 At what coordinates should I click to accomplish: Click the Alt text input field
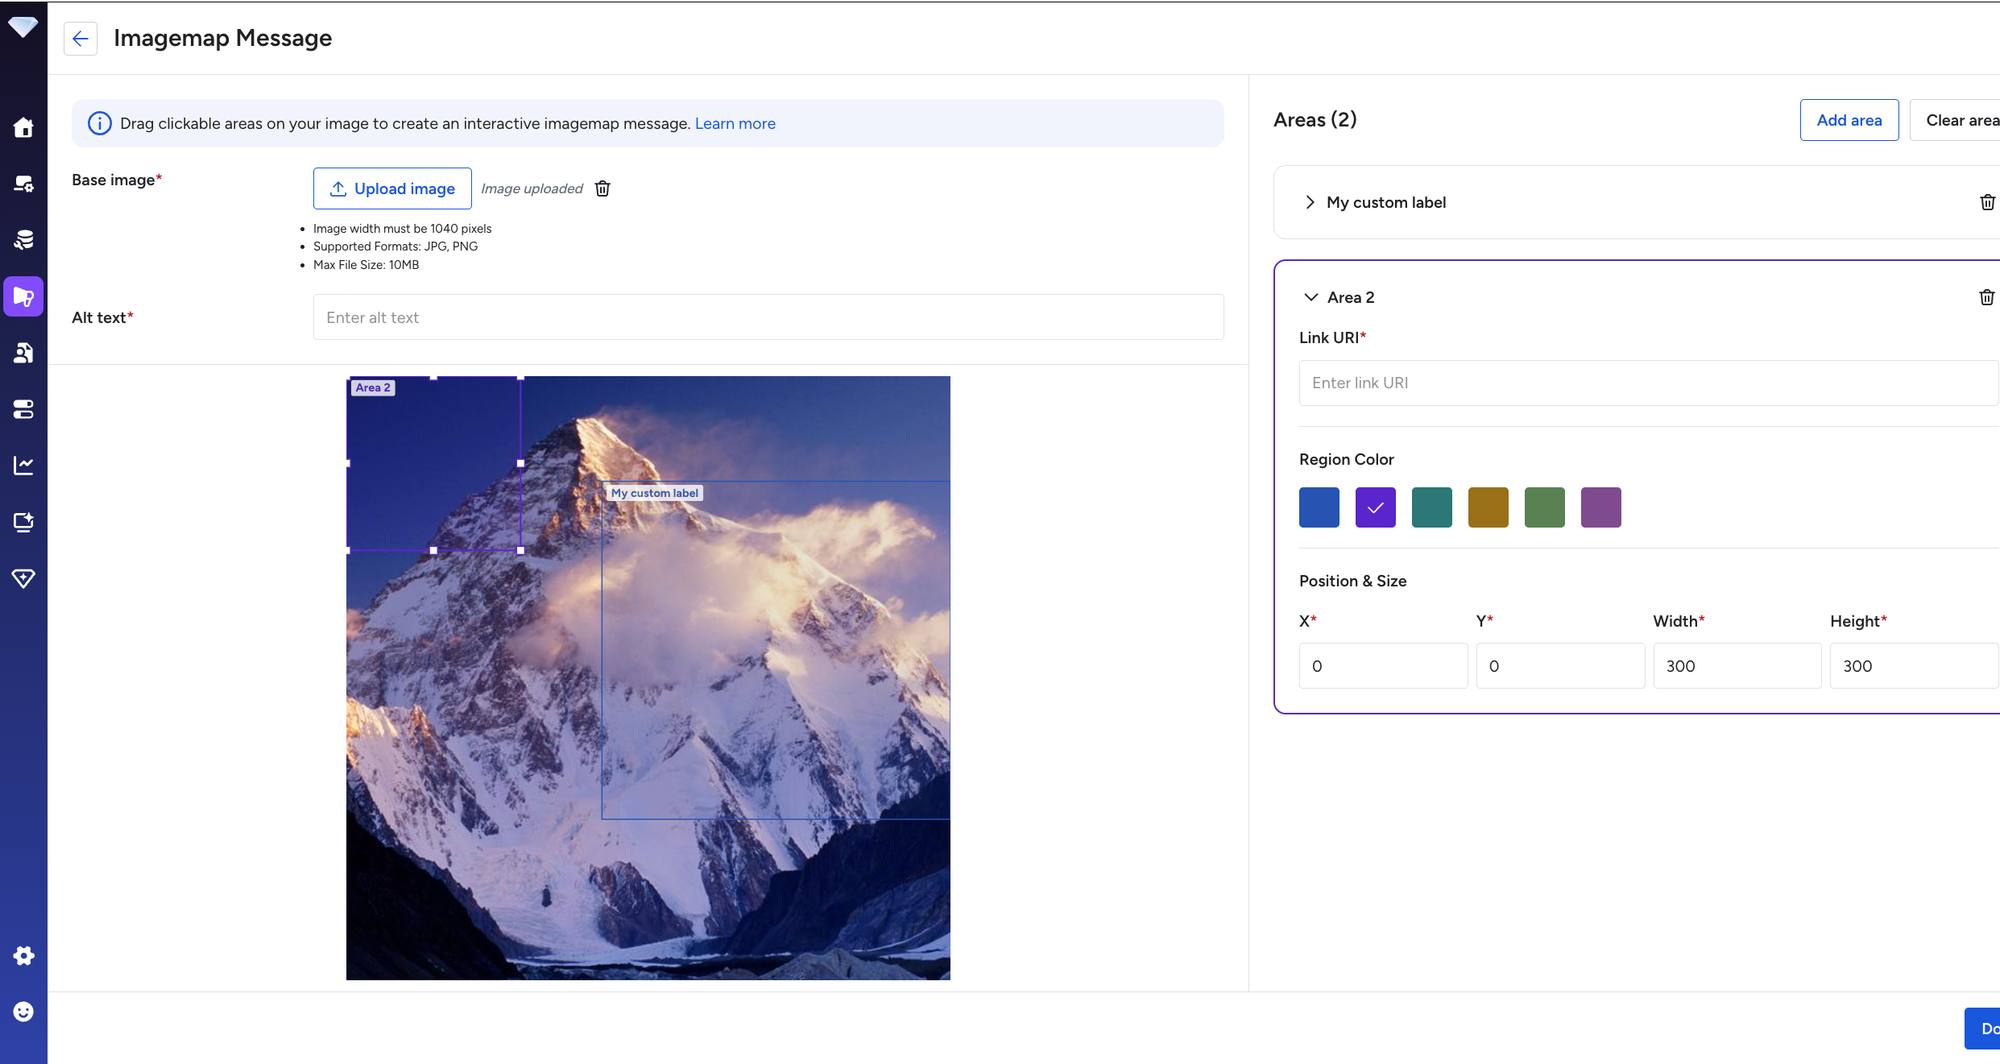point(768,317)
